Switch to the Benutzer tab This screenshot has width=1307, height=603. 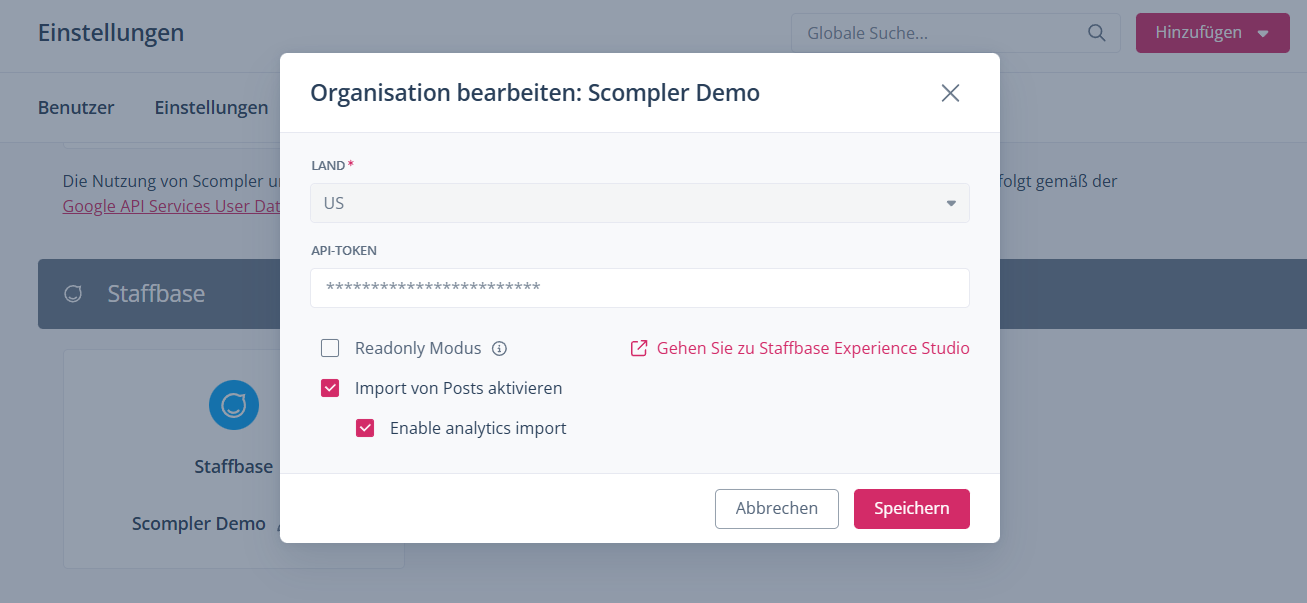tap(76, 107)
